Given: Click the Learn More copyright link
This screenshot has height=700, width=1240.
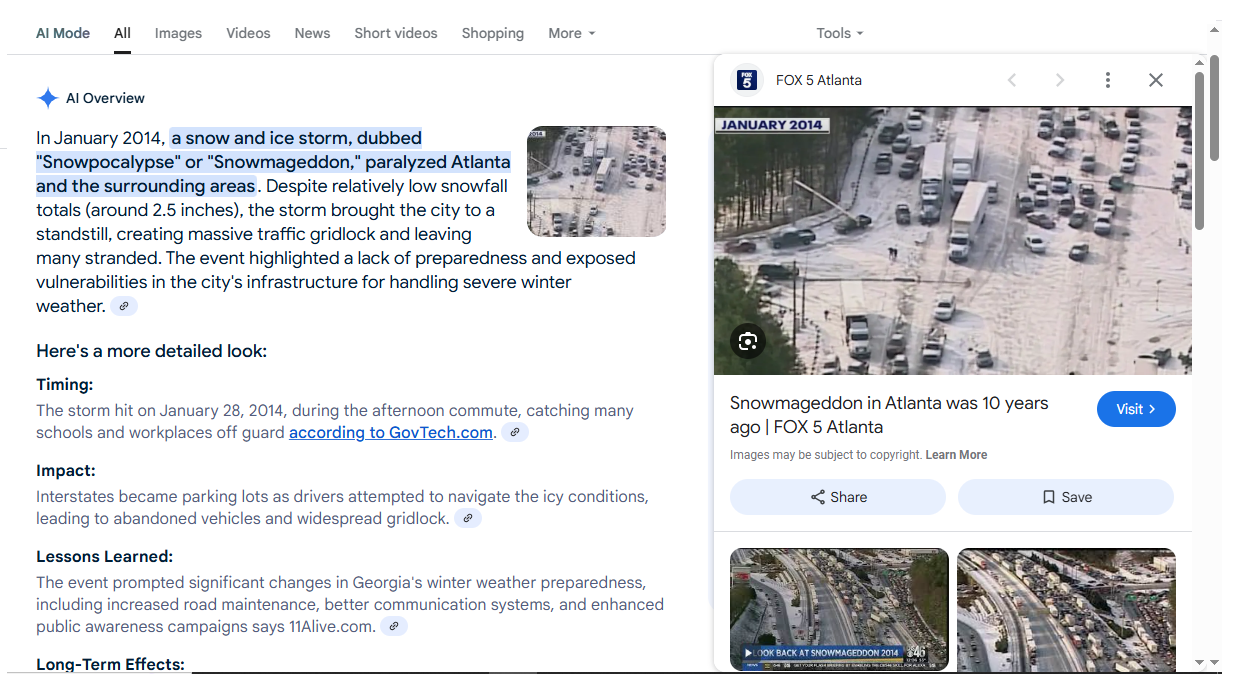Looking at the screenshot, I should 956,455.
